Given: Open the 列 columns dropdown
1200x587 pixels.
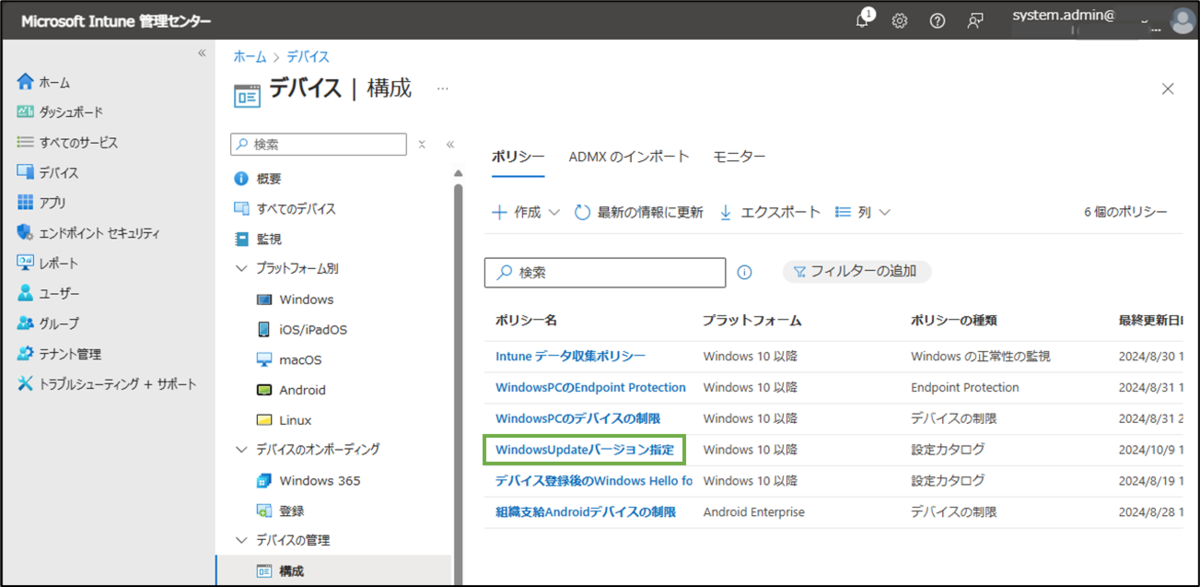Looking at the screenshot, I should tap(862, 212).
